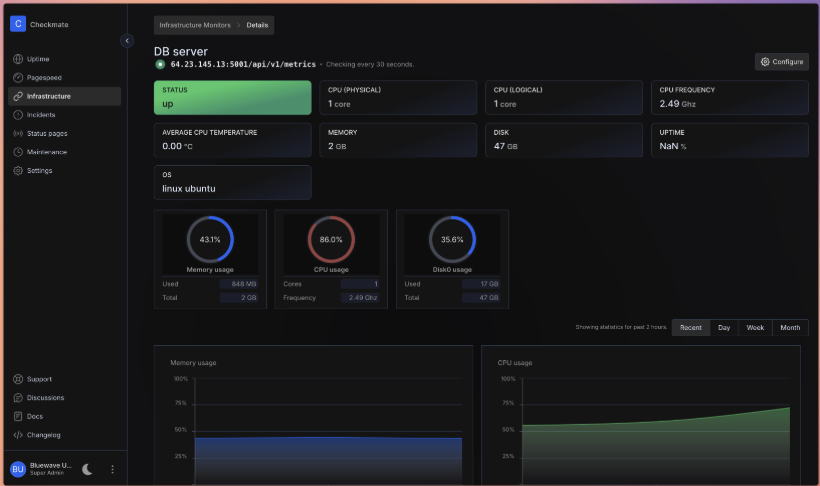Click the 848 MB used memory value
This screenshot has width=820, height=486.
click(239, 284)
